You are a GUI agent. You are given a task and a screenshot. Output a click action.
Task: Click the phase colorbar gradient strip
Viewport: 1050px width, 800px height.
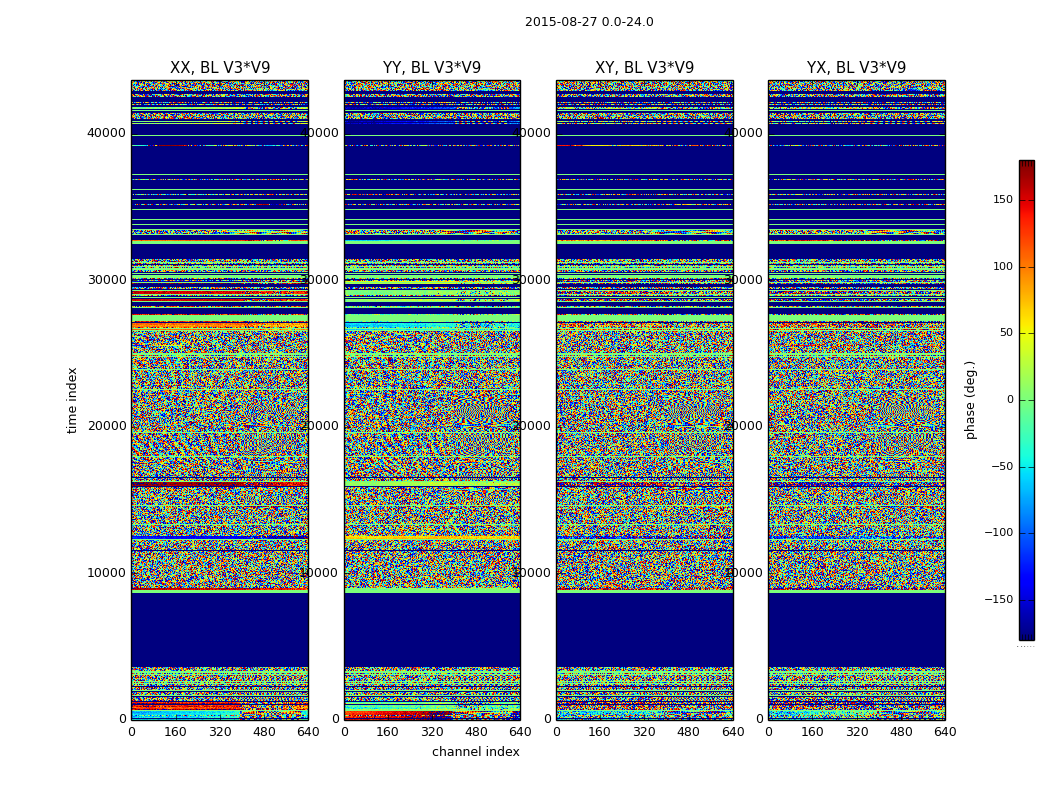(1027, 400)
